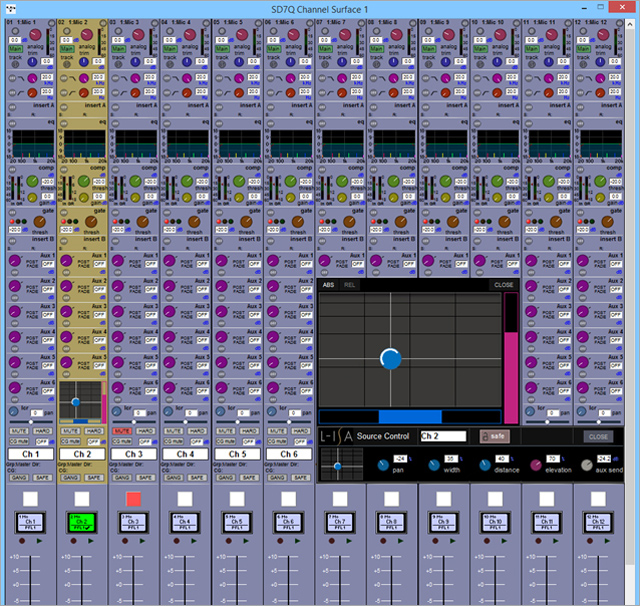Adjust the L-ISA distance knob
The image size is (640, 606).
pos(484,465)
